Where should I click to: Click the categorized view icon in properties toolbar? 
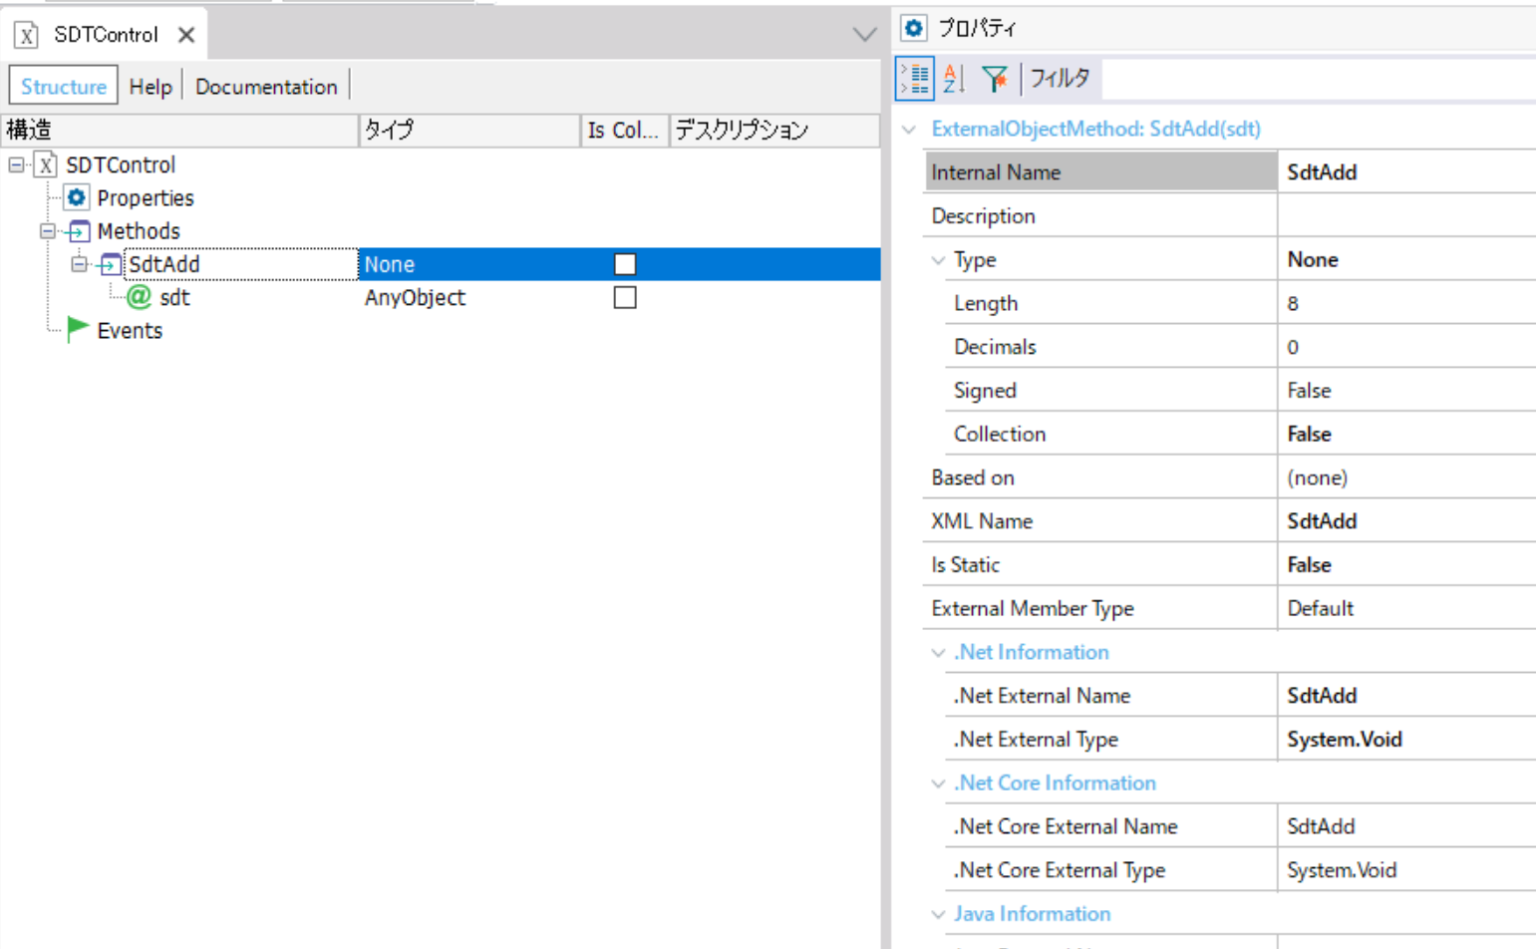pyautogui.click(x=913, y=78)
